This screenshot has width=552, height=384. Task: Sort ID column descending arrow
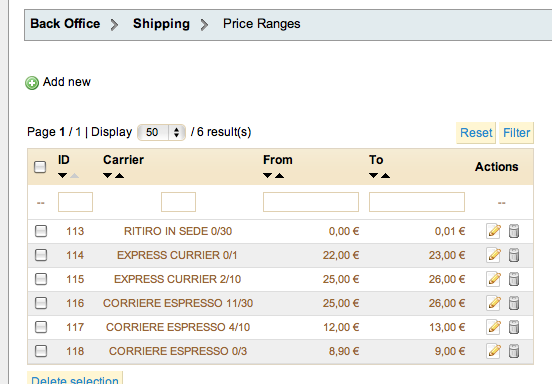[63, 175]
